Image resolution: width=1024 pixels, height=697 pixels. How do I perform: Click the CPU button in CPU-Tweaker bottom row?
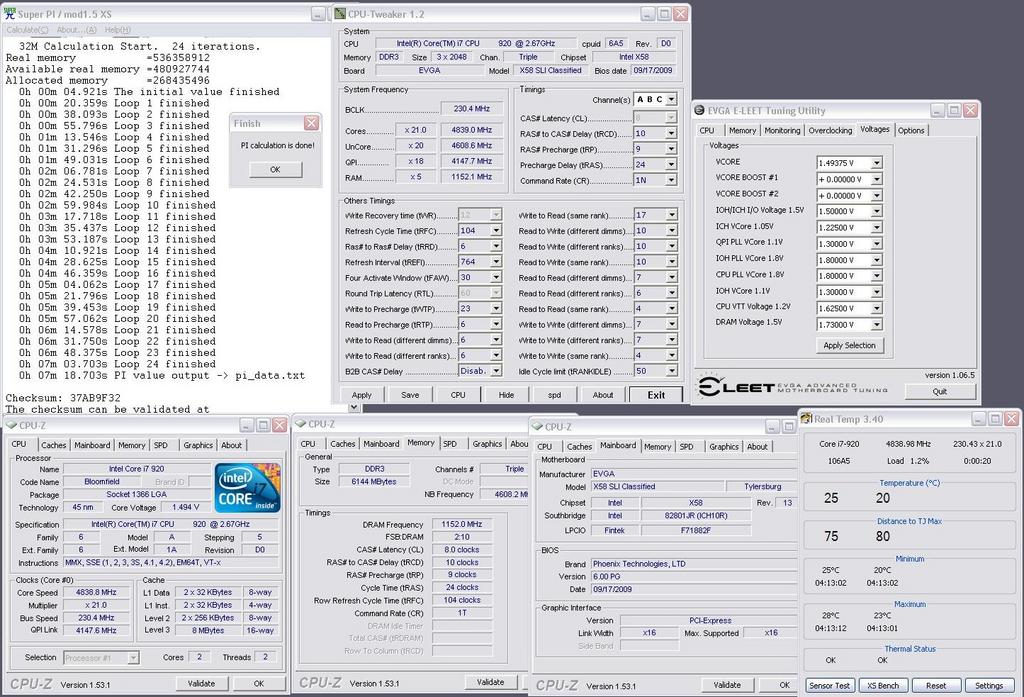click(x=458, y=395)
